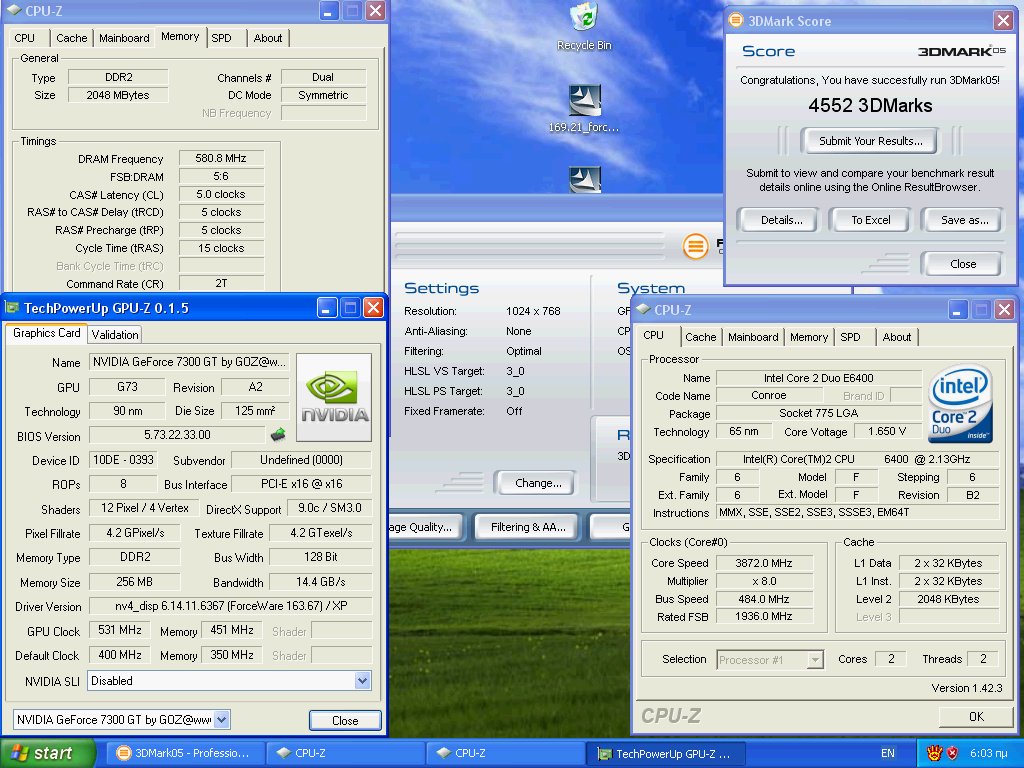
Task: Open the Recycle Bin desktop icon
Action: click(x=584, y=26)
